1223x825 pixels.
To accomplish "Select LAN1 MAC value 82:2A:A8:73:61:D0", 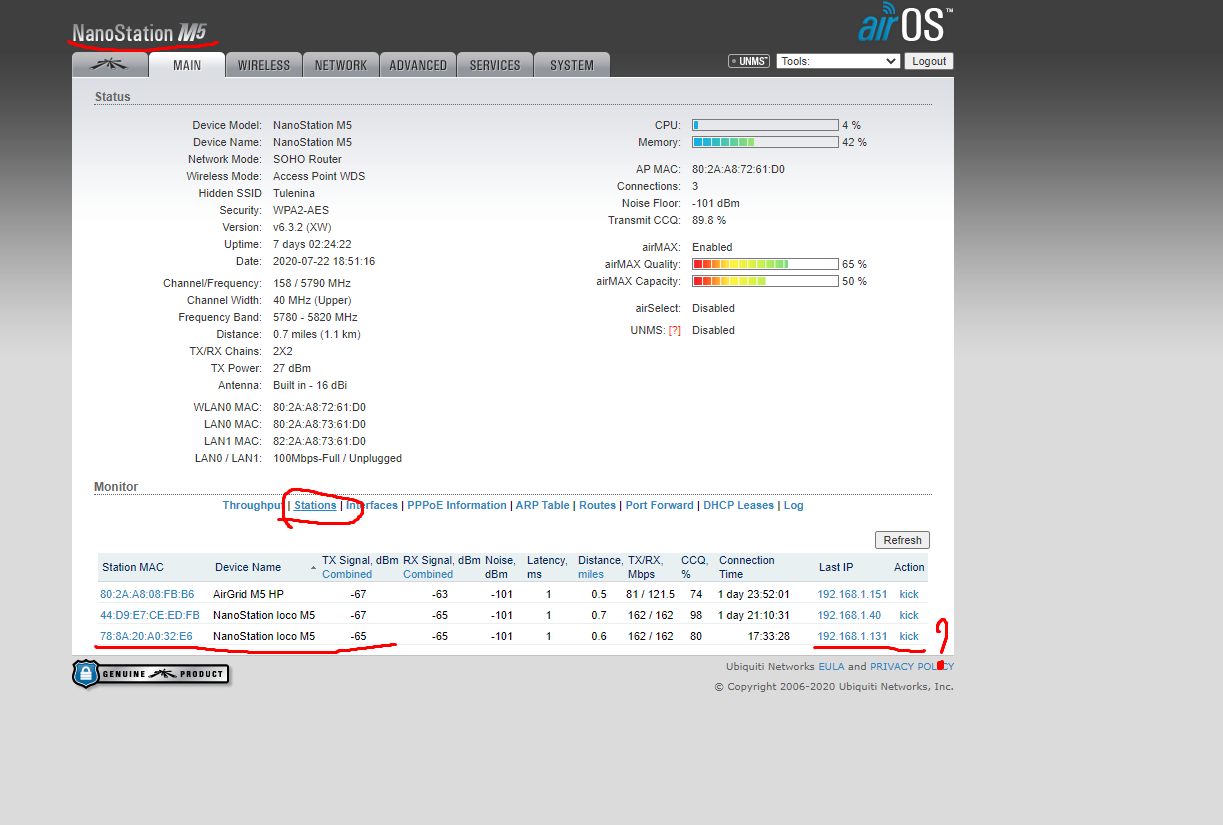I will pos(319,441).
